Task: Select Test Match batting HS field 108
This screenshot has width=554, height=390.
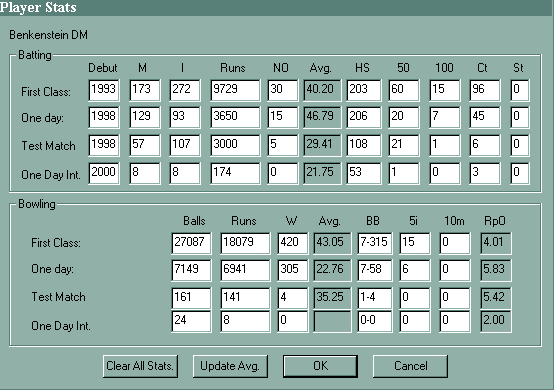Action: pos(364,145)
